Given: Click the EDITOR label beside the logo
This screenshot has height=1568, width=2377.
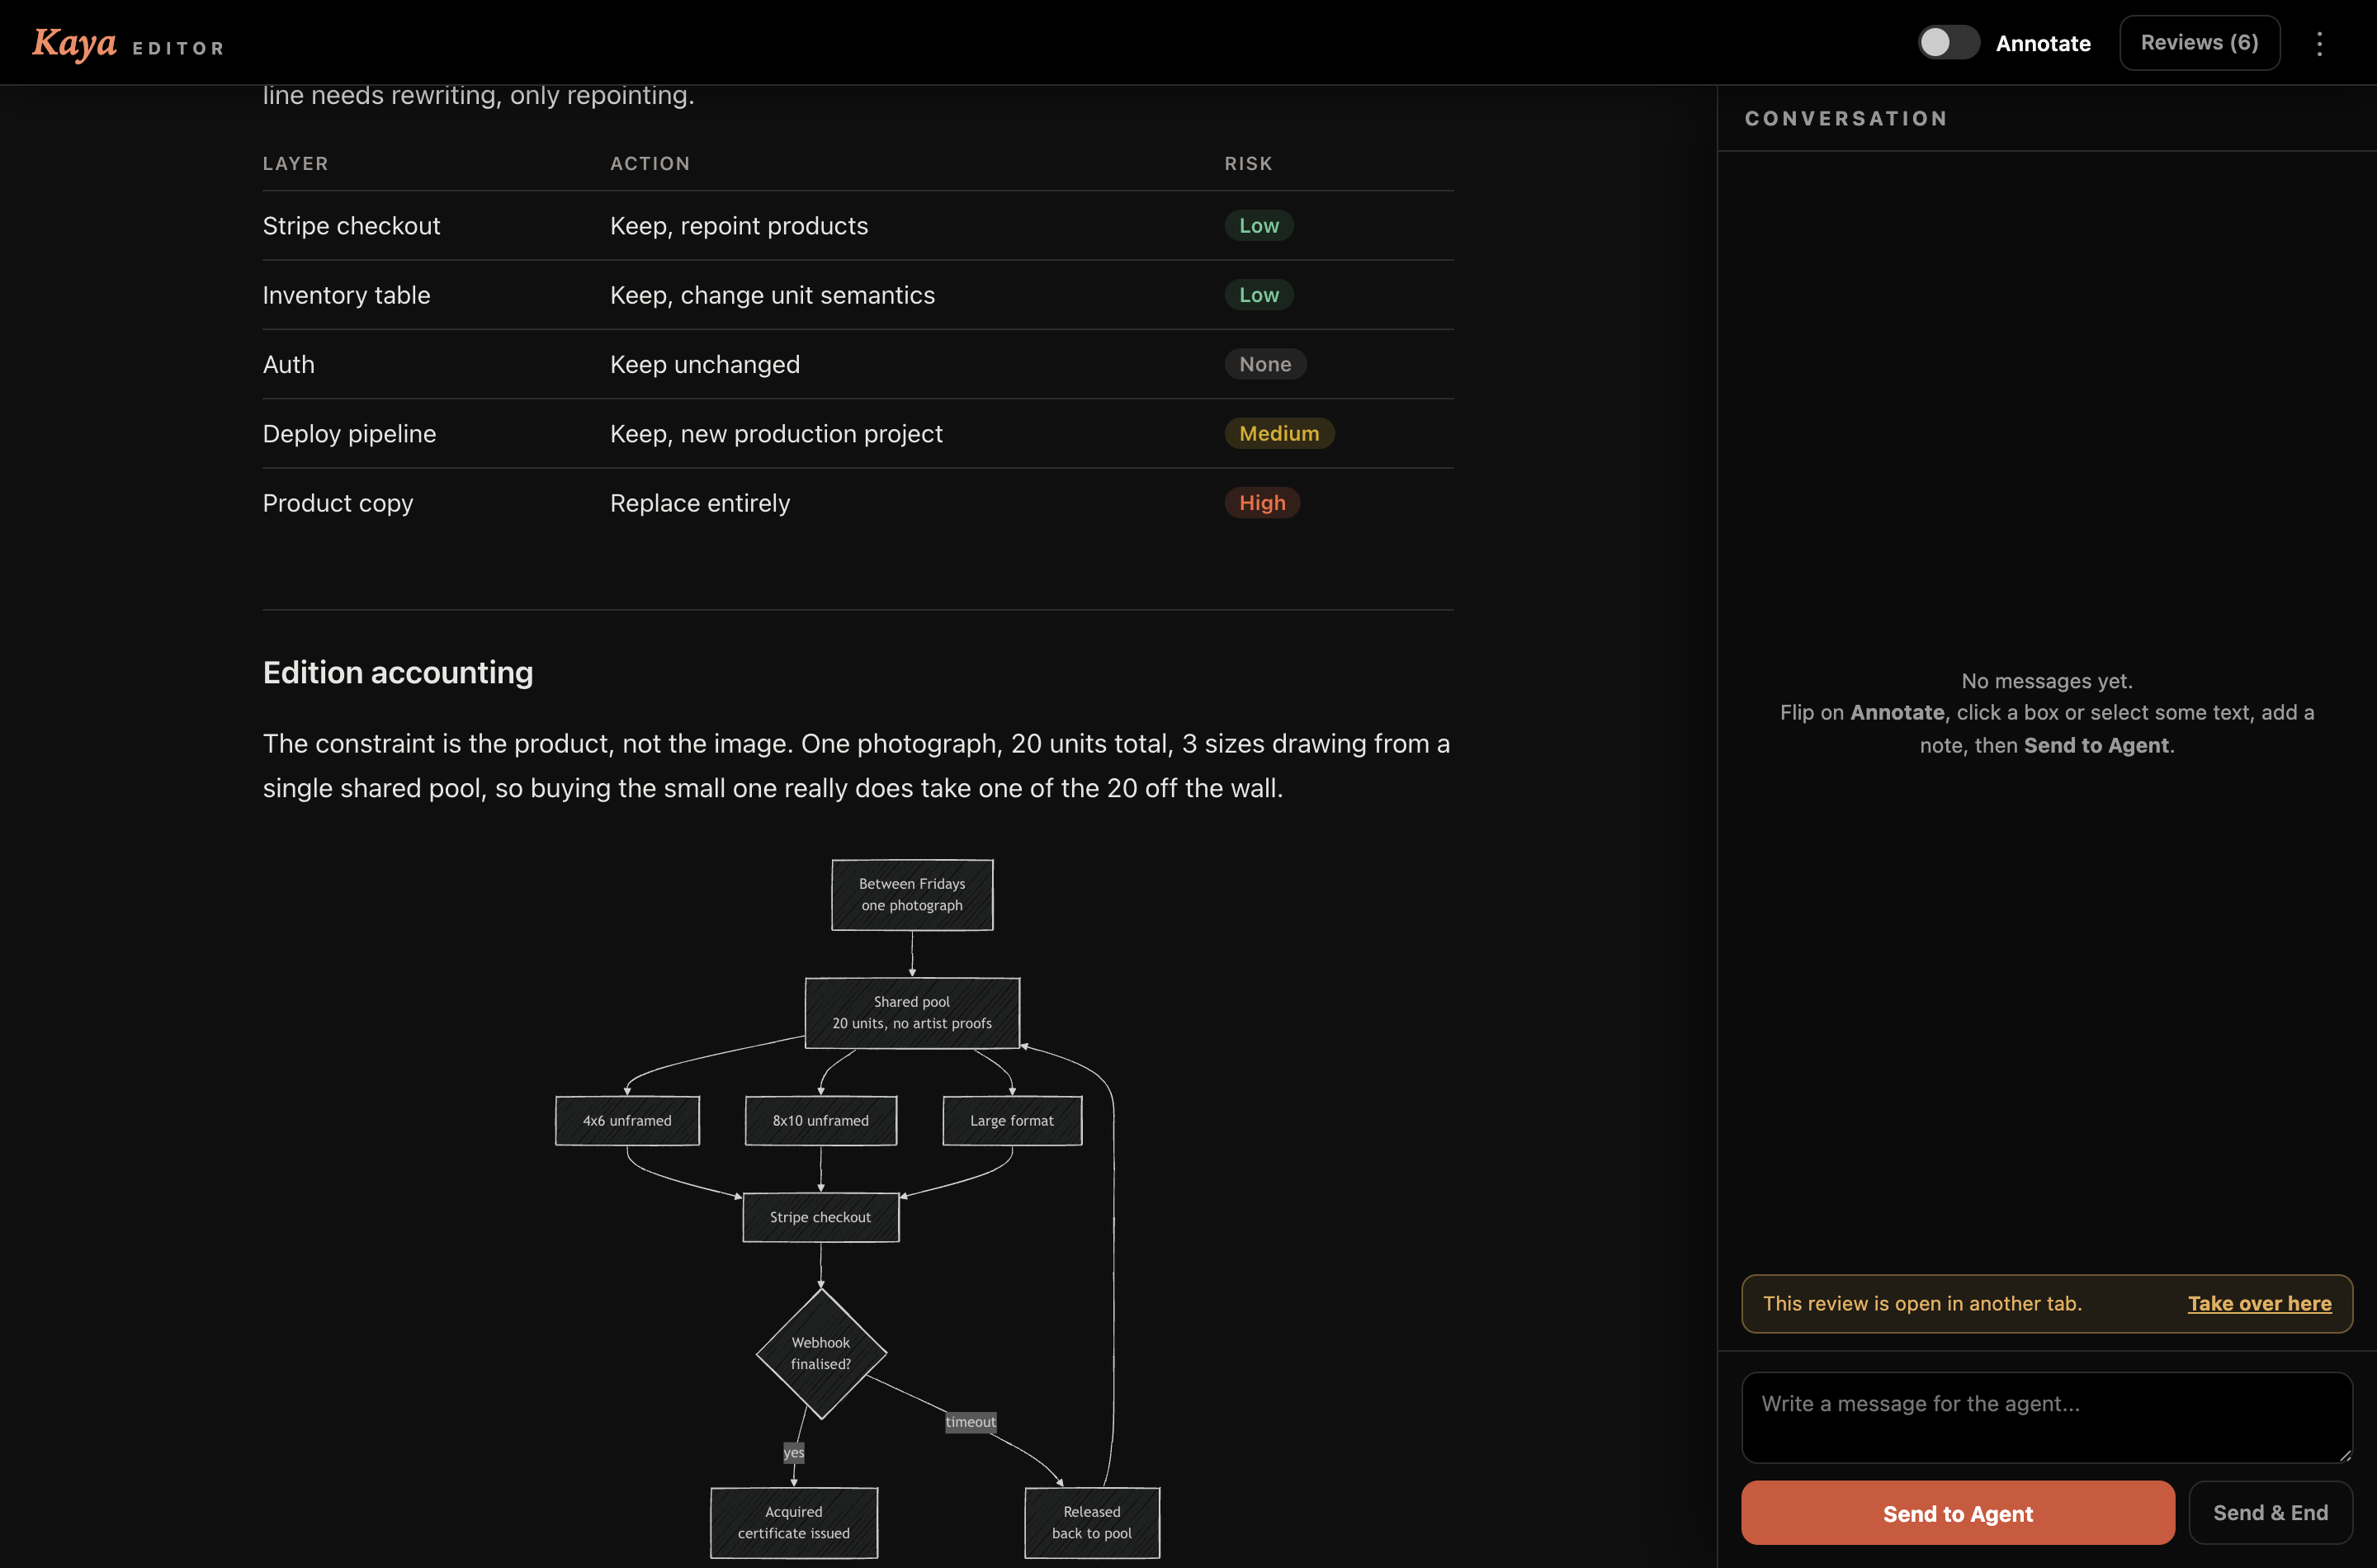Looking at the screenshot, I should click(178, 48).
